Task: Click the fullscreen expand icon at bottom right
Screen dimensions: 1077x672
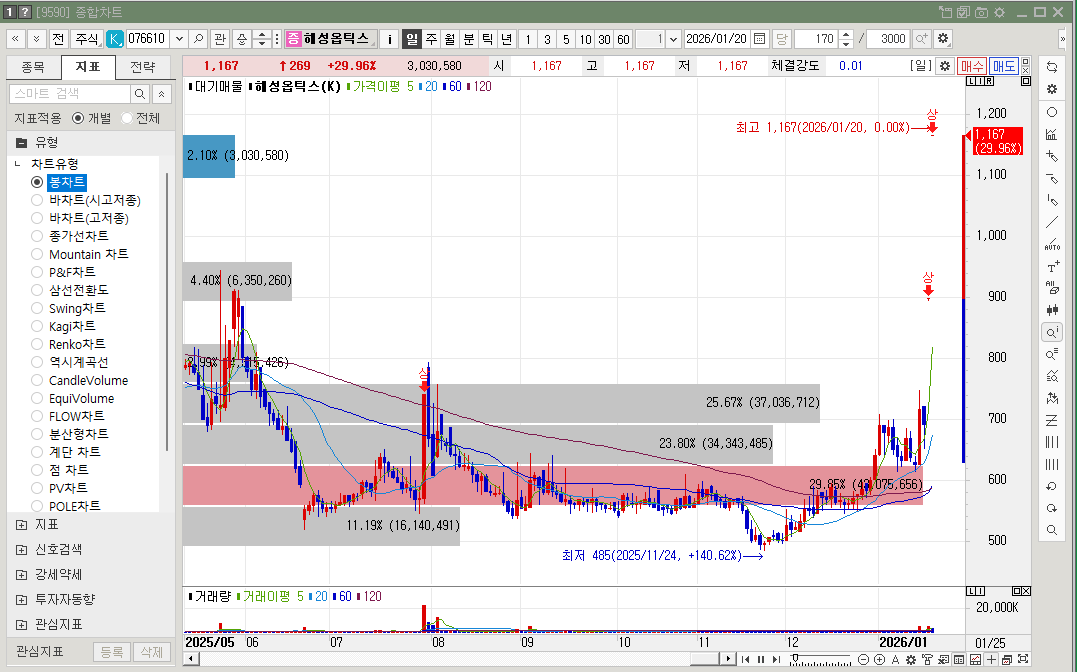Action: coord(1023,660)
